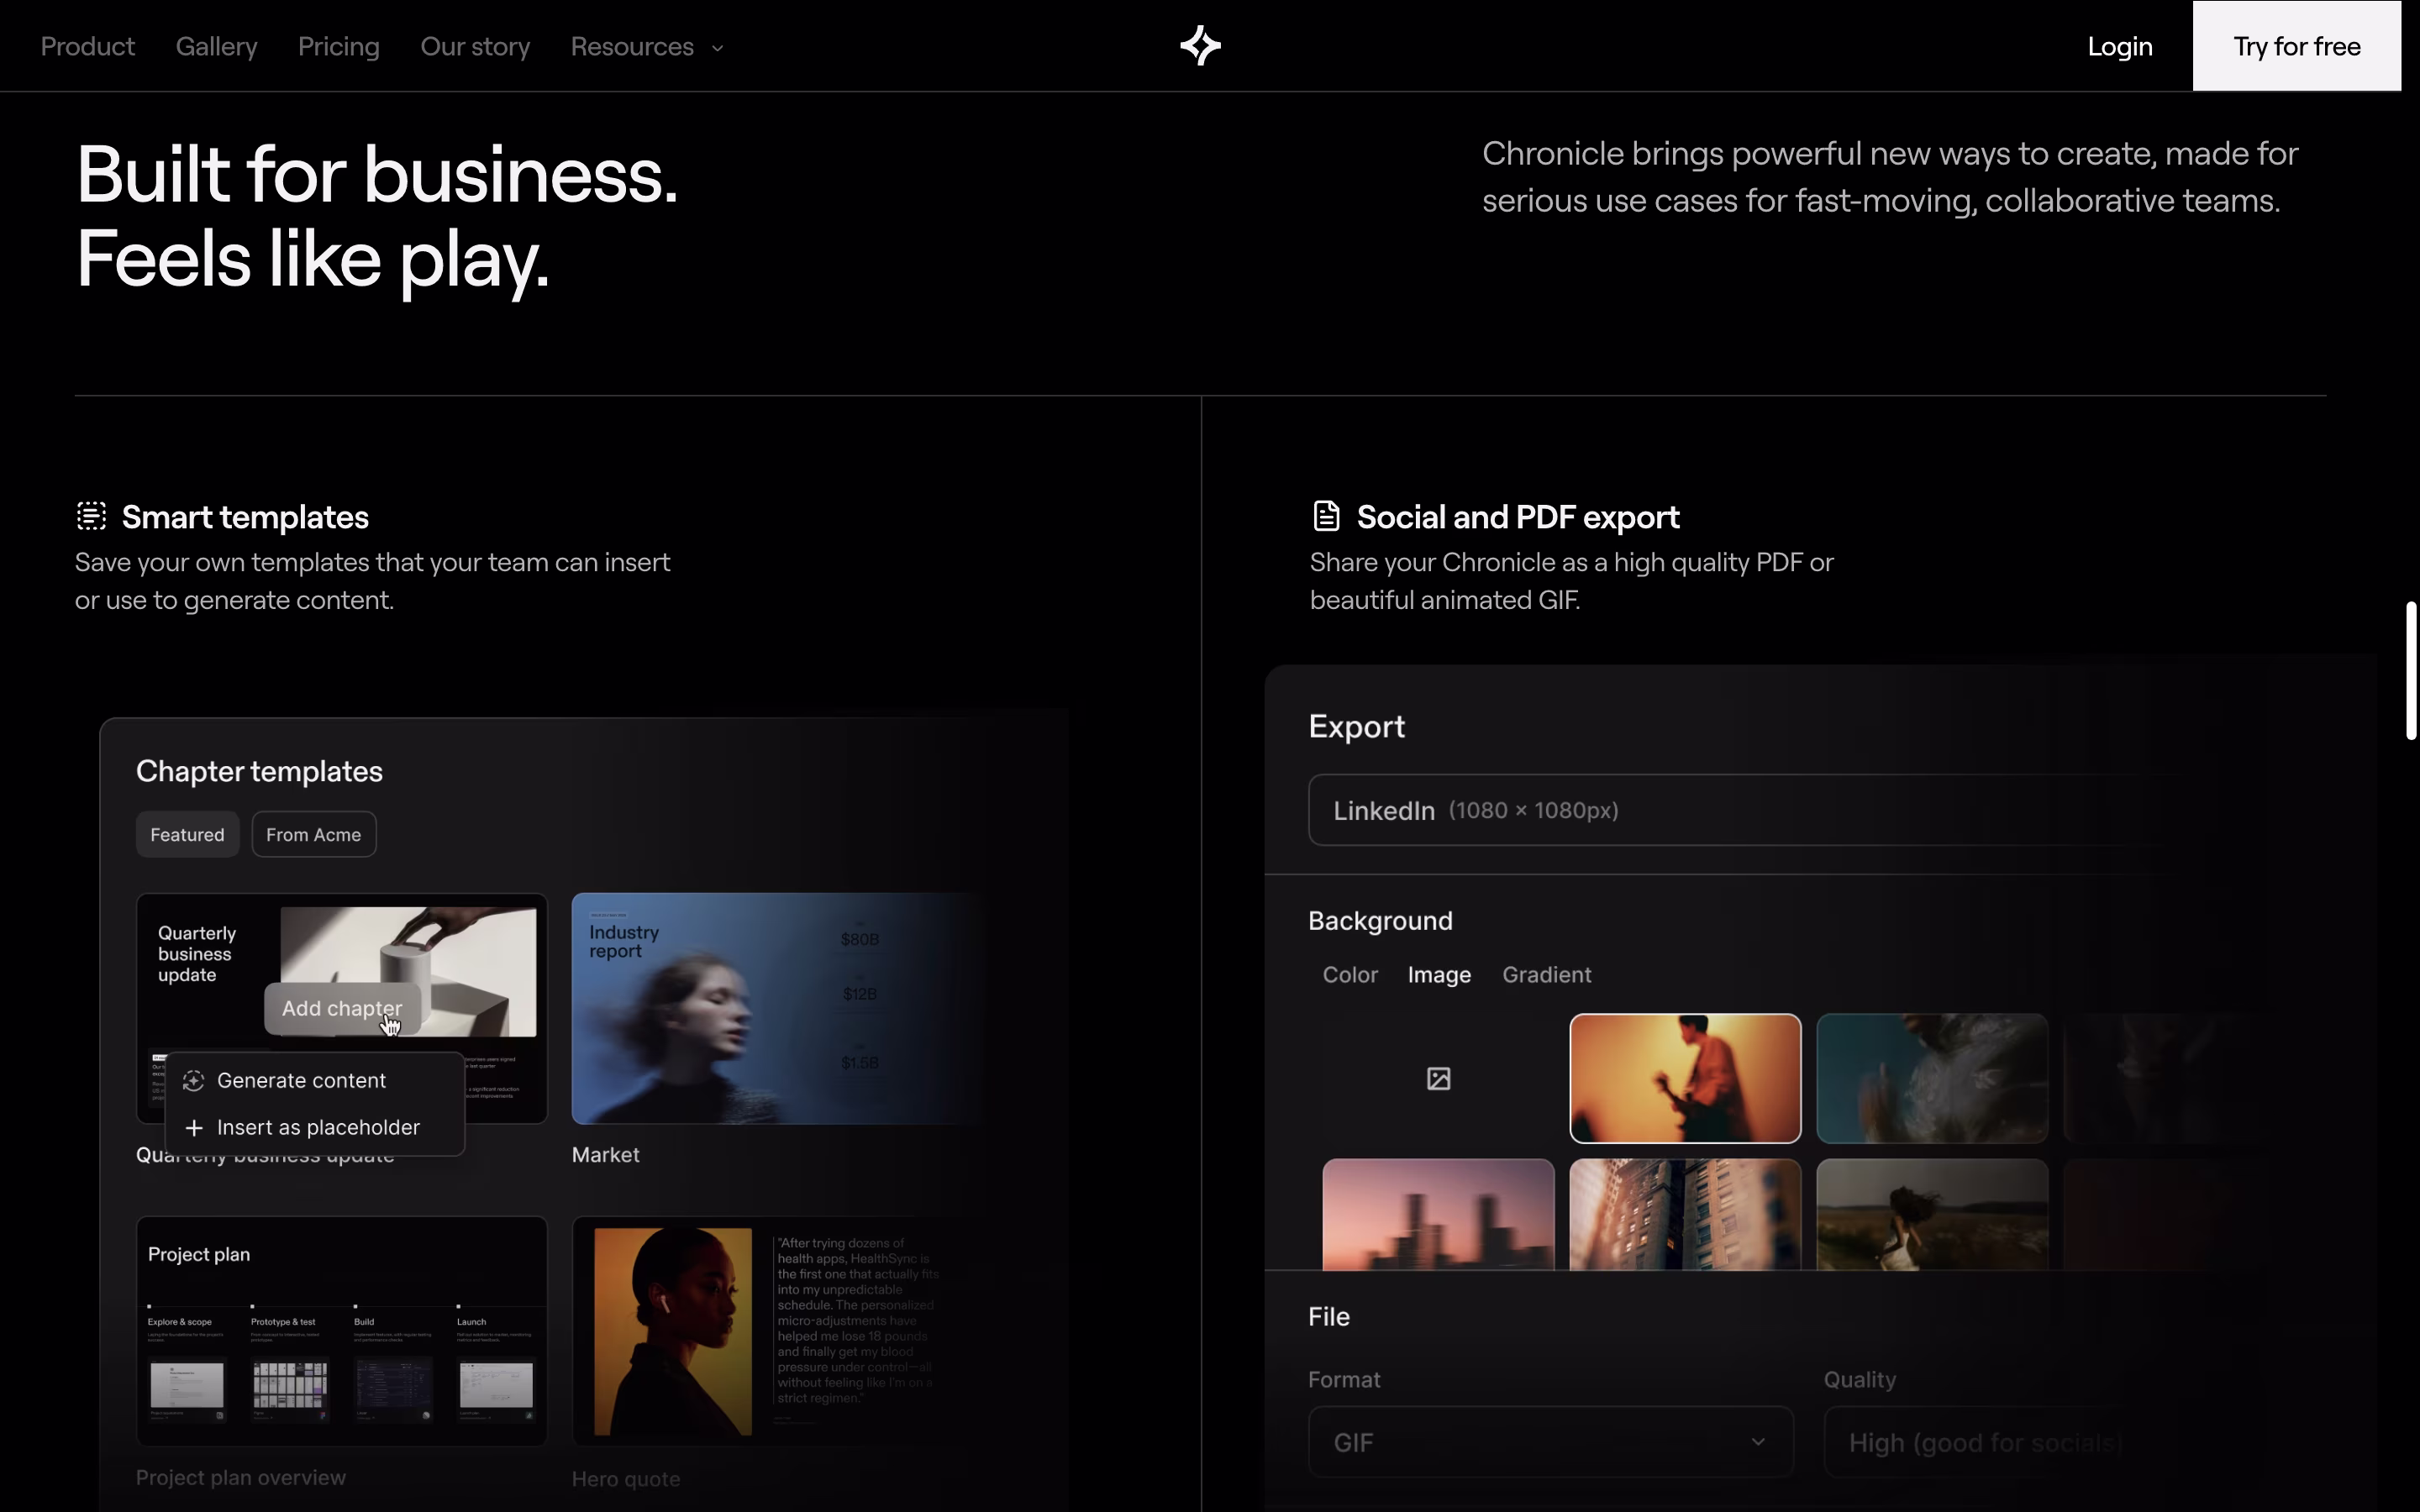Viewport: 2420px width, 1512px height.
Task: Click the page vertical scrollbar thumb
Action: [x=2411, y=670]
